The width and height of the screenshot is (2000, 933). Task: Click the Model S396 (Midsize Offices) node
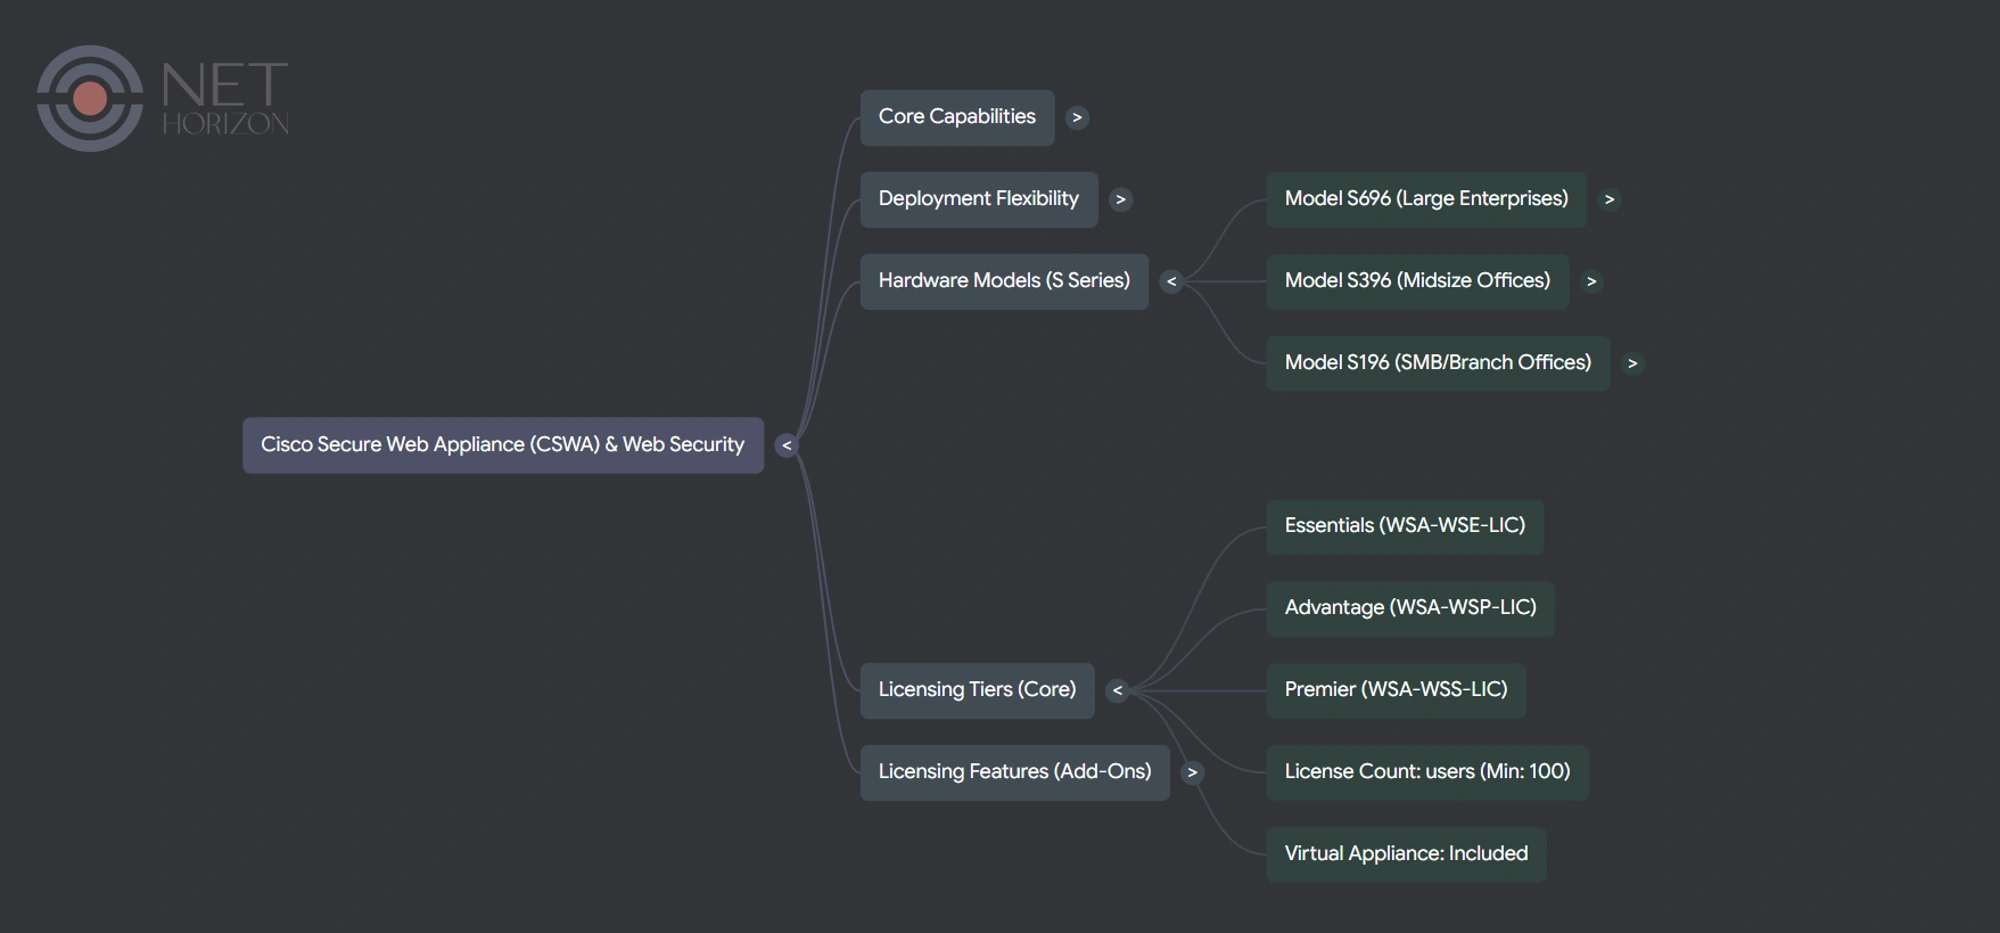(1417, 282)
